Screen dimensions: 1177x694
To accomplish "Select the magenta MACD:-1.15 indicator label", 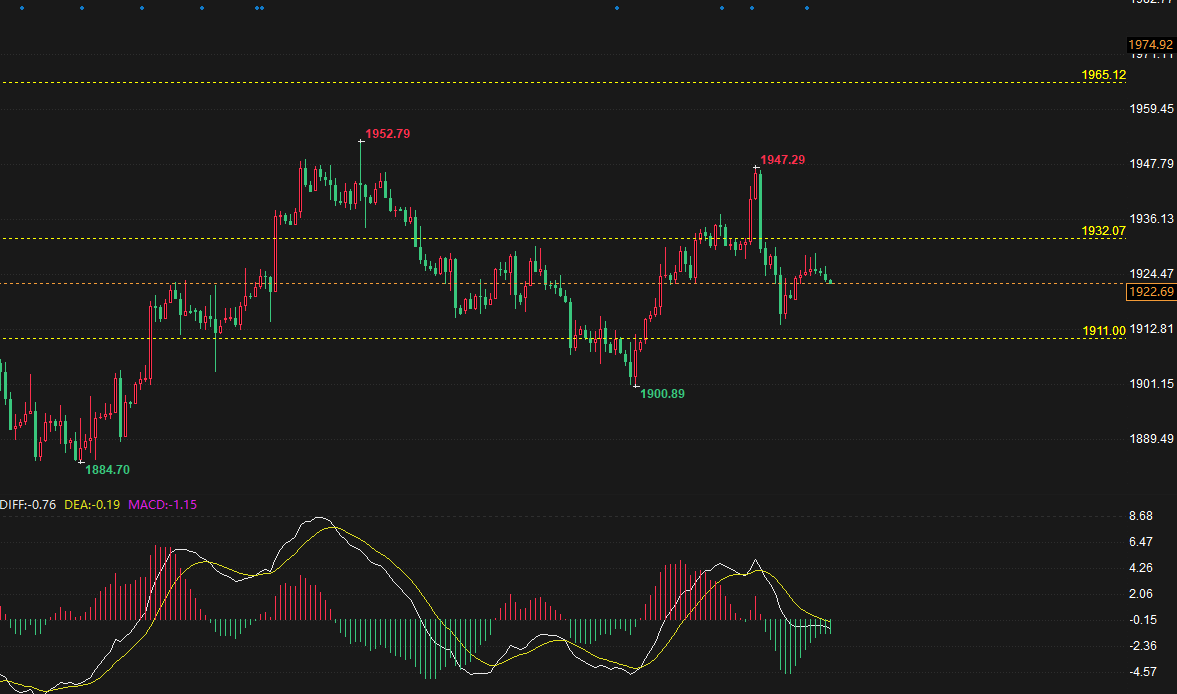I will [x=162, y=505].
